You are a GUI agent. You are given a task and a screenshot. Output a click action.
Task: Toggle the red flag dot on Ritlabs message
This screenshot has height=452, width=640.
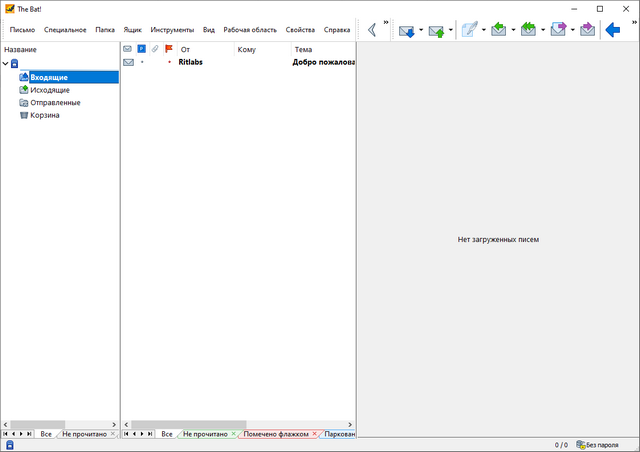169,62
